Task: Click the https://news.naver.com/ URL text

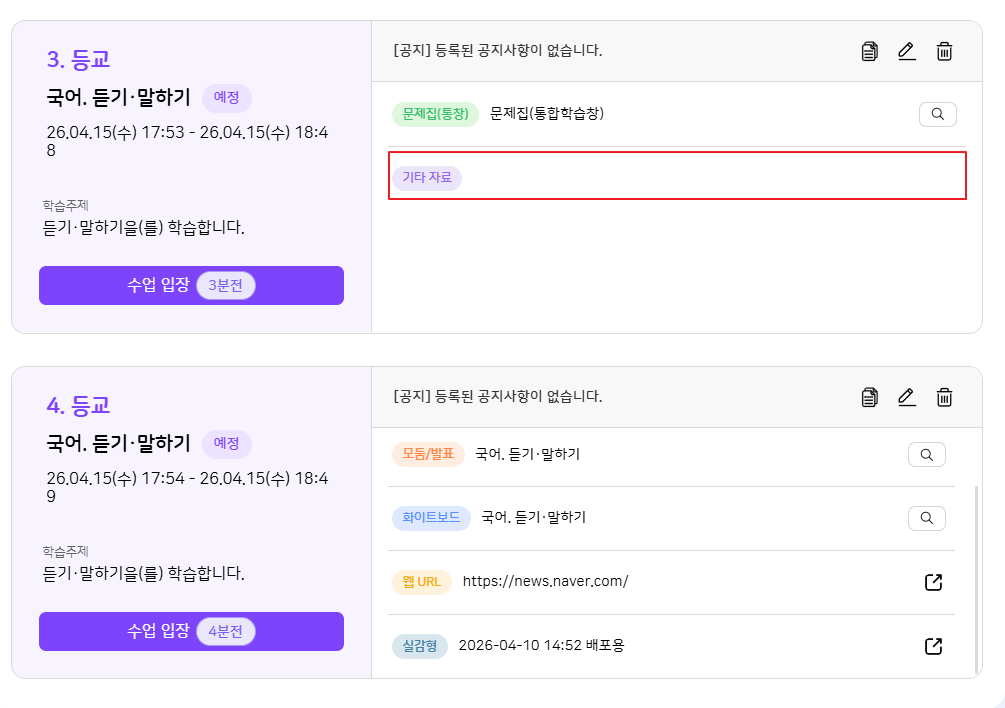Action: pyautogui.click(x=545, y=582)
